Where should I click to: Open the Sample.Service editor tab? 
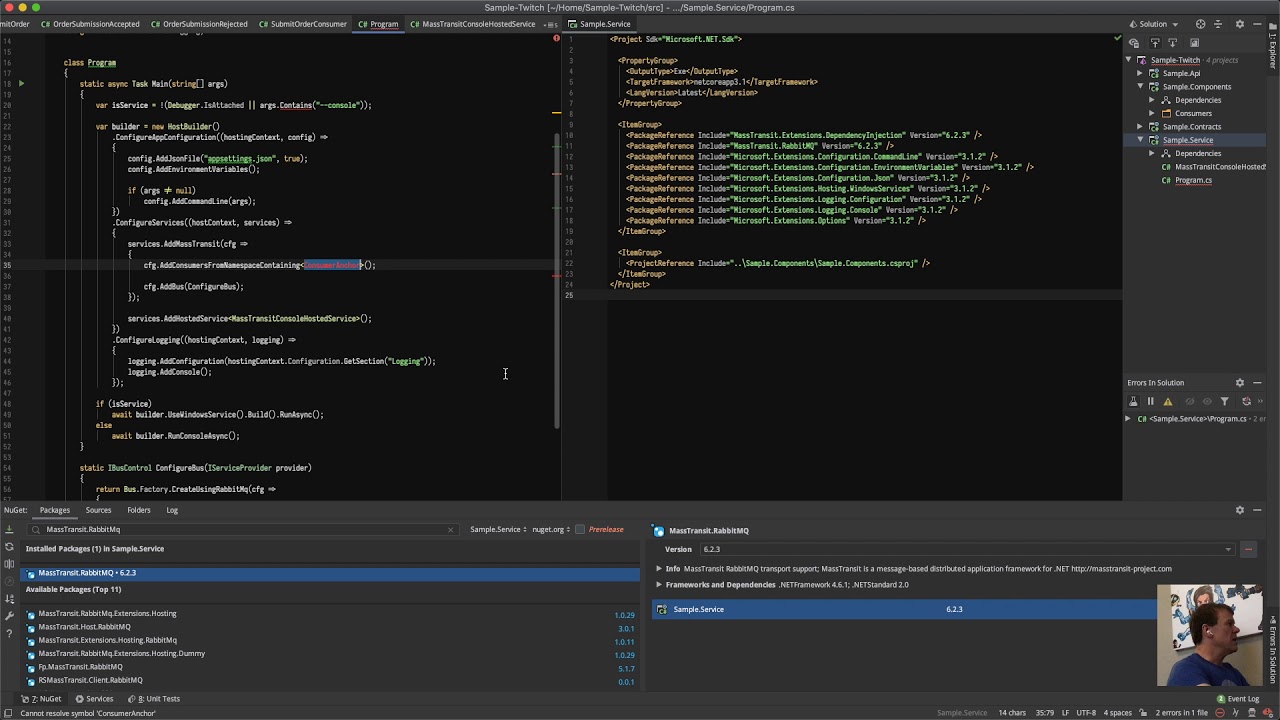[599, 24]
